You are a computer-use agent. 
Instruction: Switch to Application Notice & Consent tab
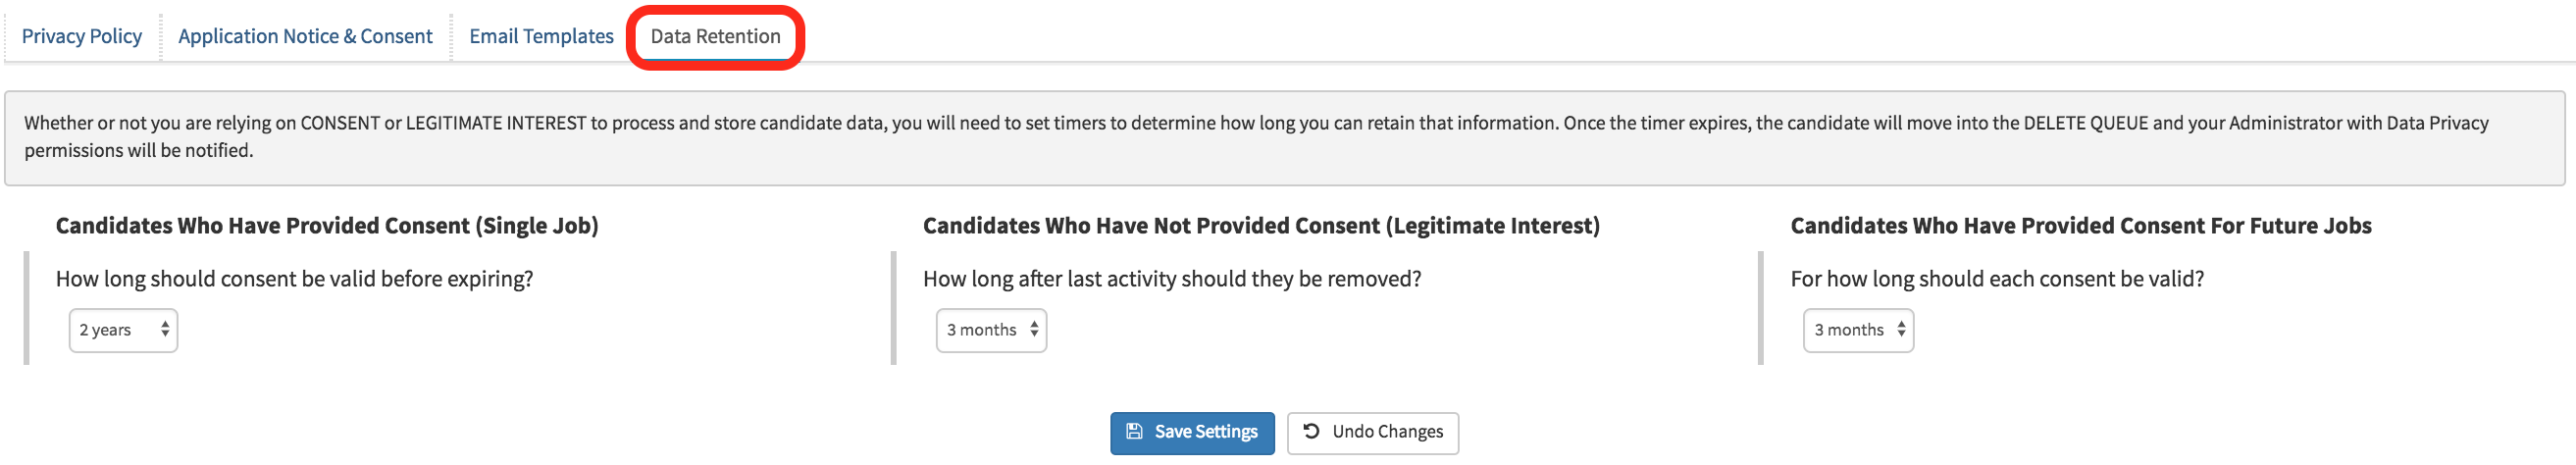[305, 37]
